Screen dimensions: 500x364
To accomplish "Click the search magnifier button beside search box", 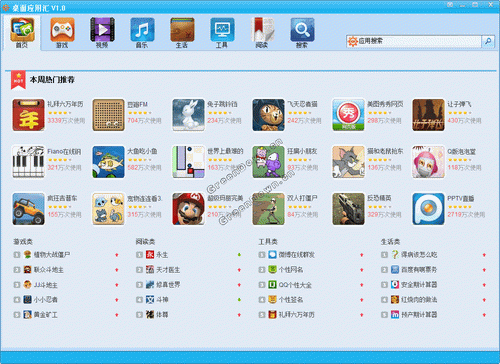I will (488, 41).
